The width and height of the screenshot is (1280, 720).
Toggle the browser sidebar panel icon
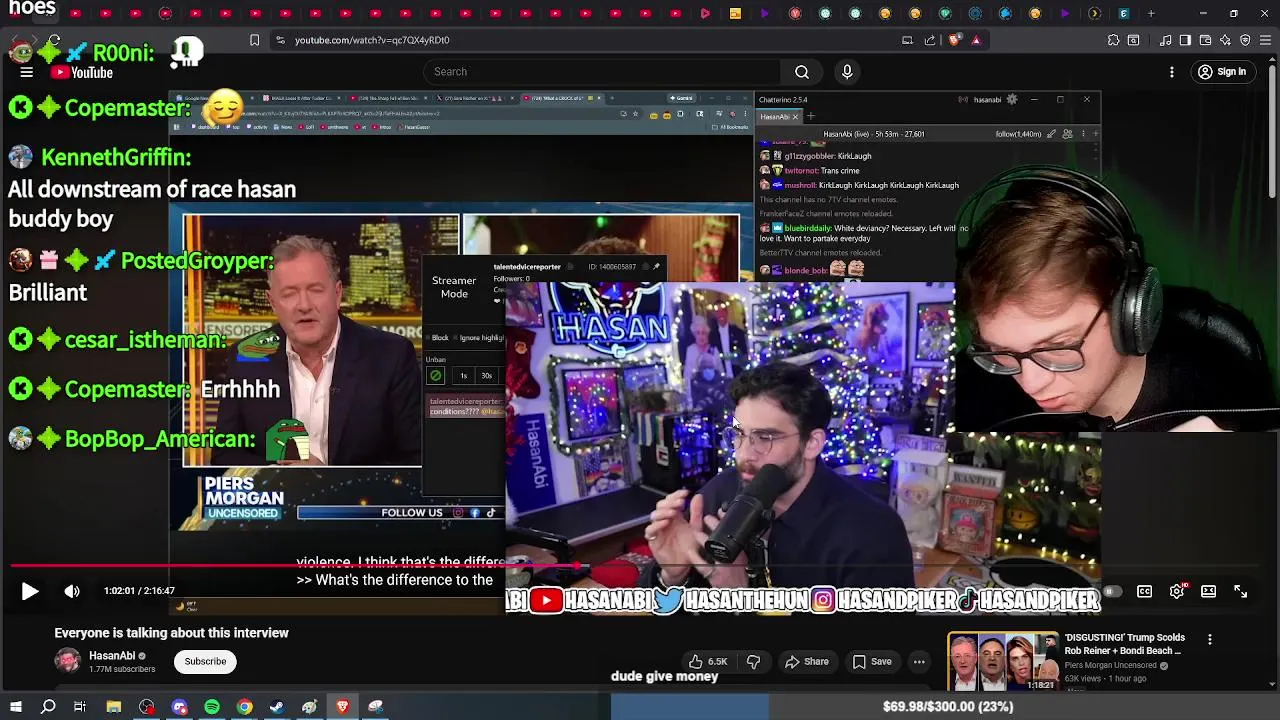tap(1185, 40)
